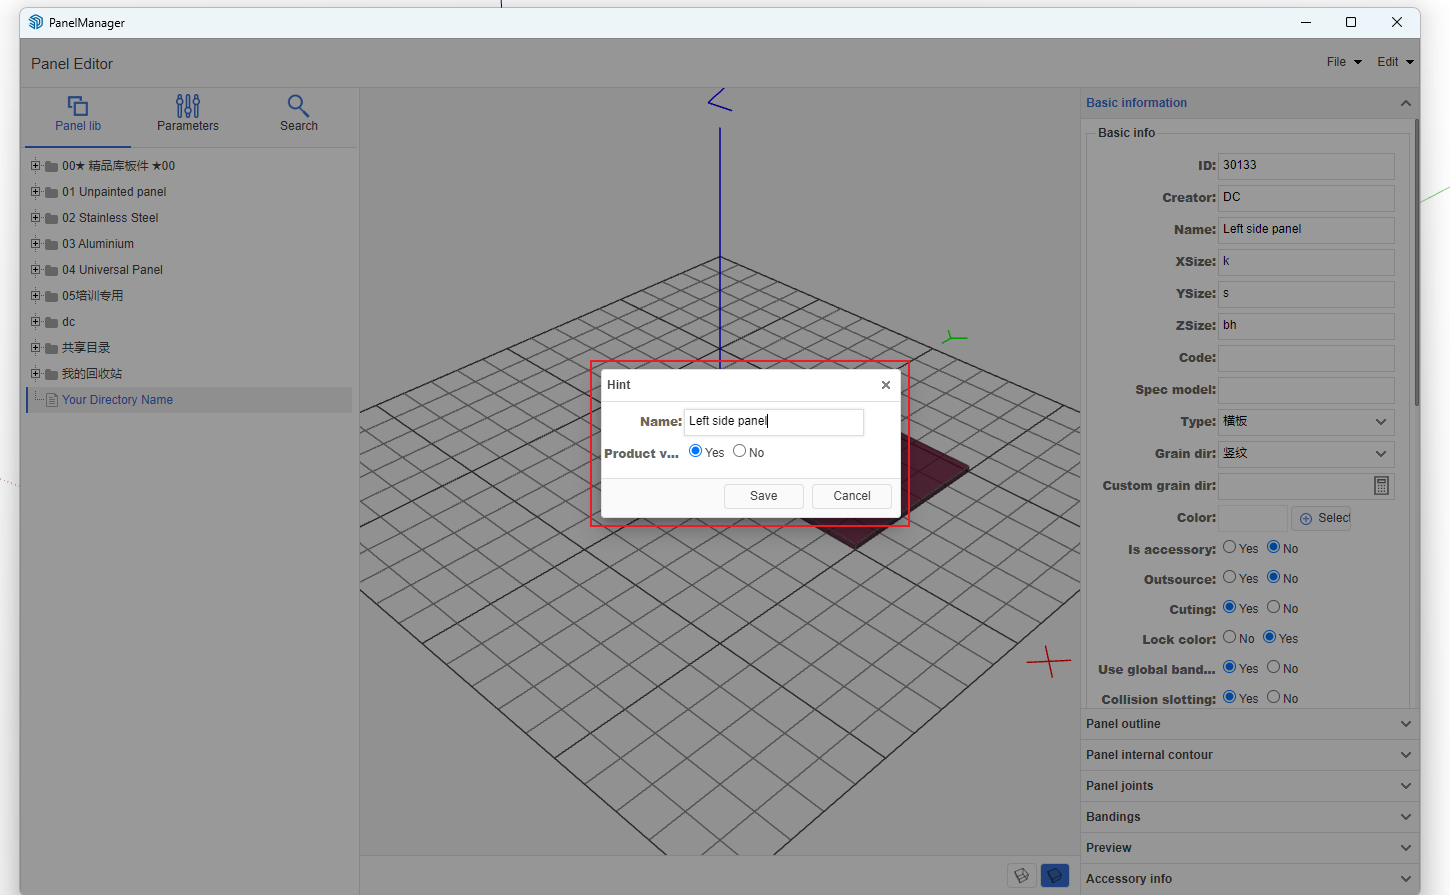Expand the 03 Aluminium tree folder

click(36, 243)
